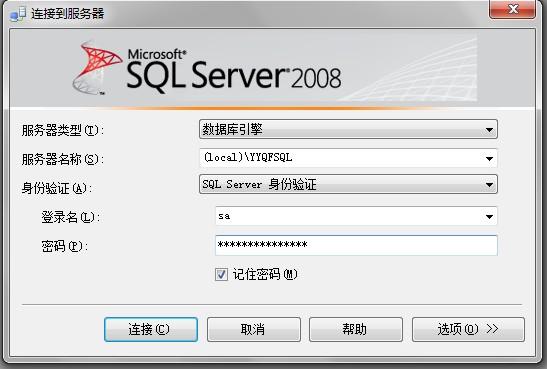
Task: Open the 身份验证 SQL Server dropdown
Action: [x=348, y=184]
